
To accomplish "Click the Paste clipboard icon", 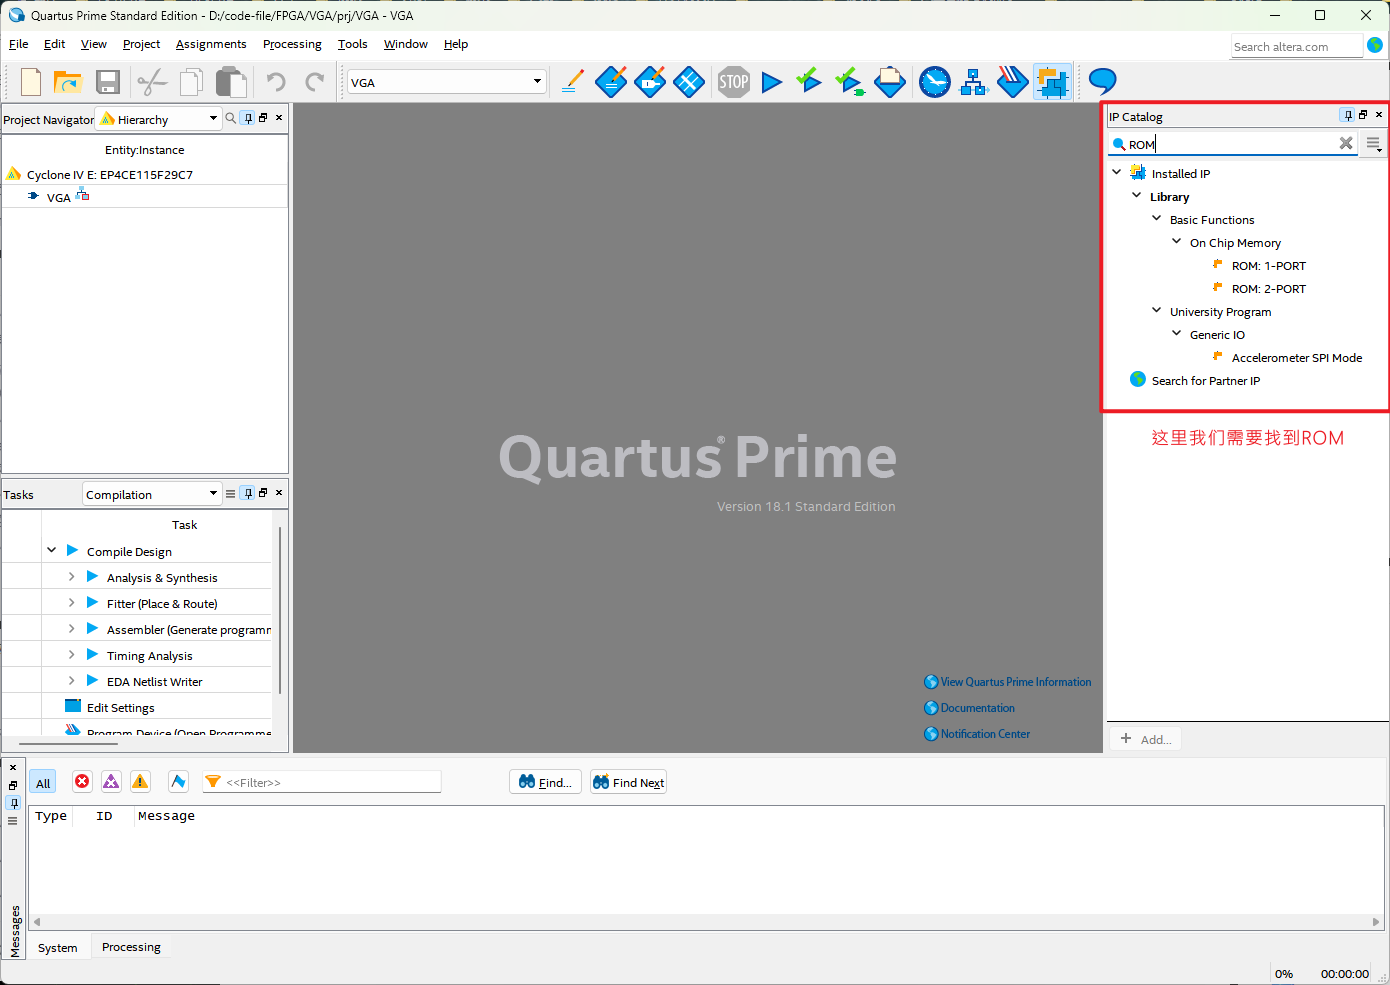I will pos(231,82).
